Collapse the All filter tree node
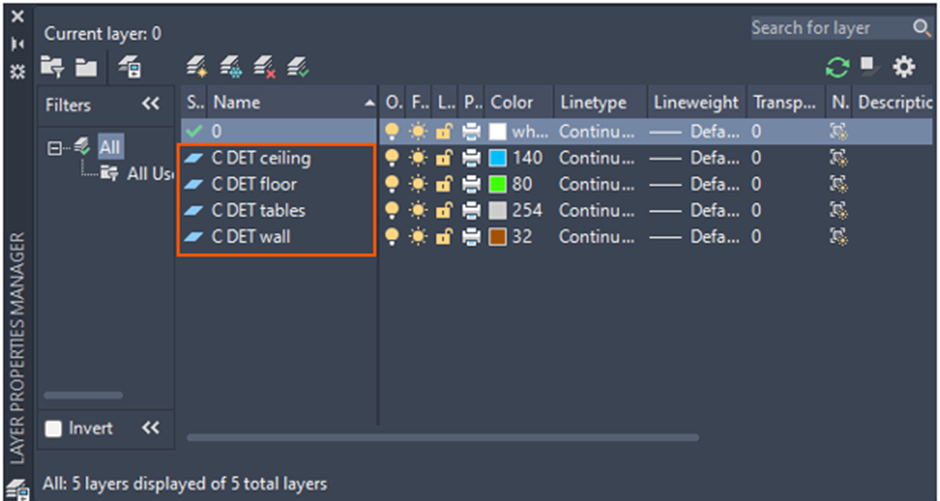This screenshot has width=940, height=501. click(x=54, y=148)
